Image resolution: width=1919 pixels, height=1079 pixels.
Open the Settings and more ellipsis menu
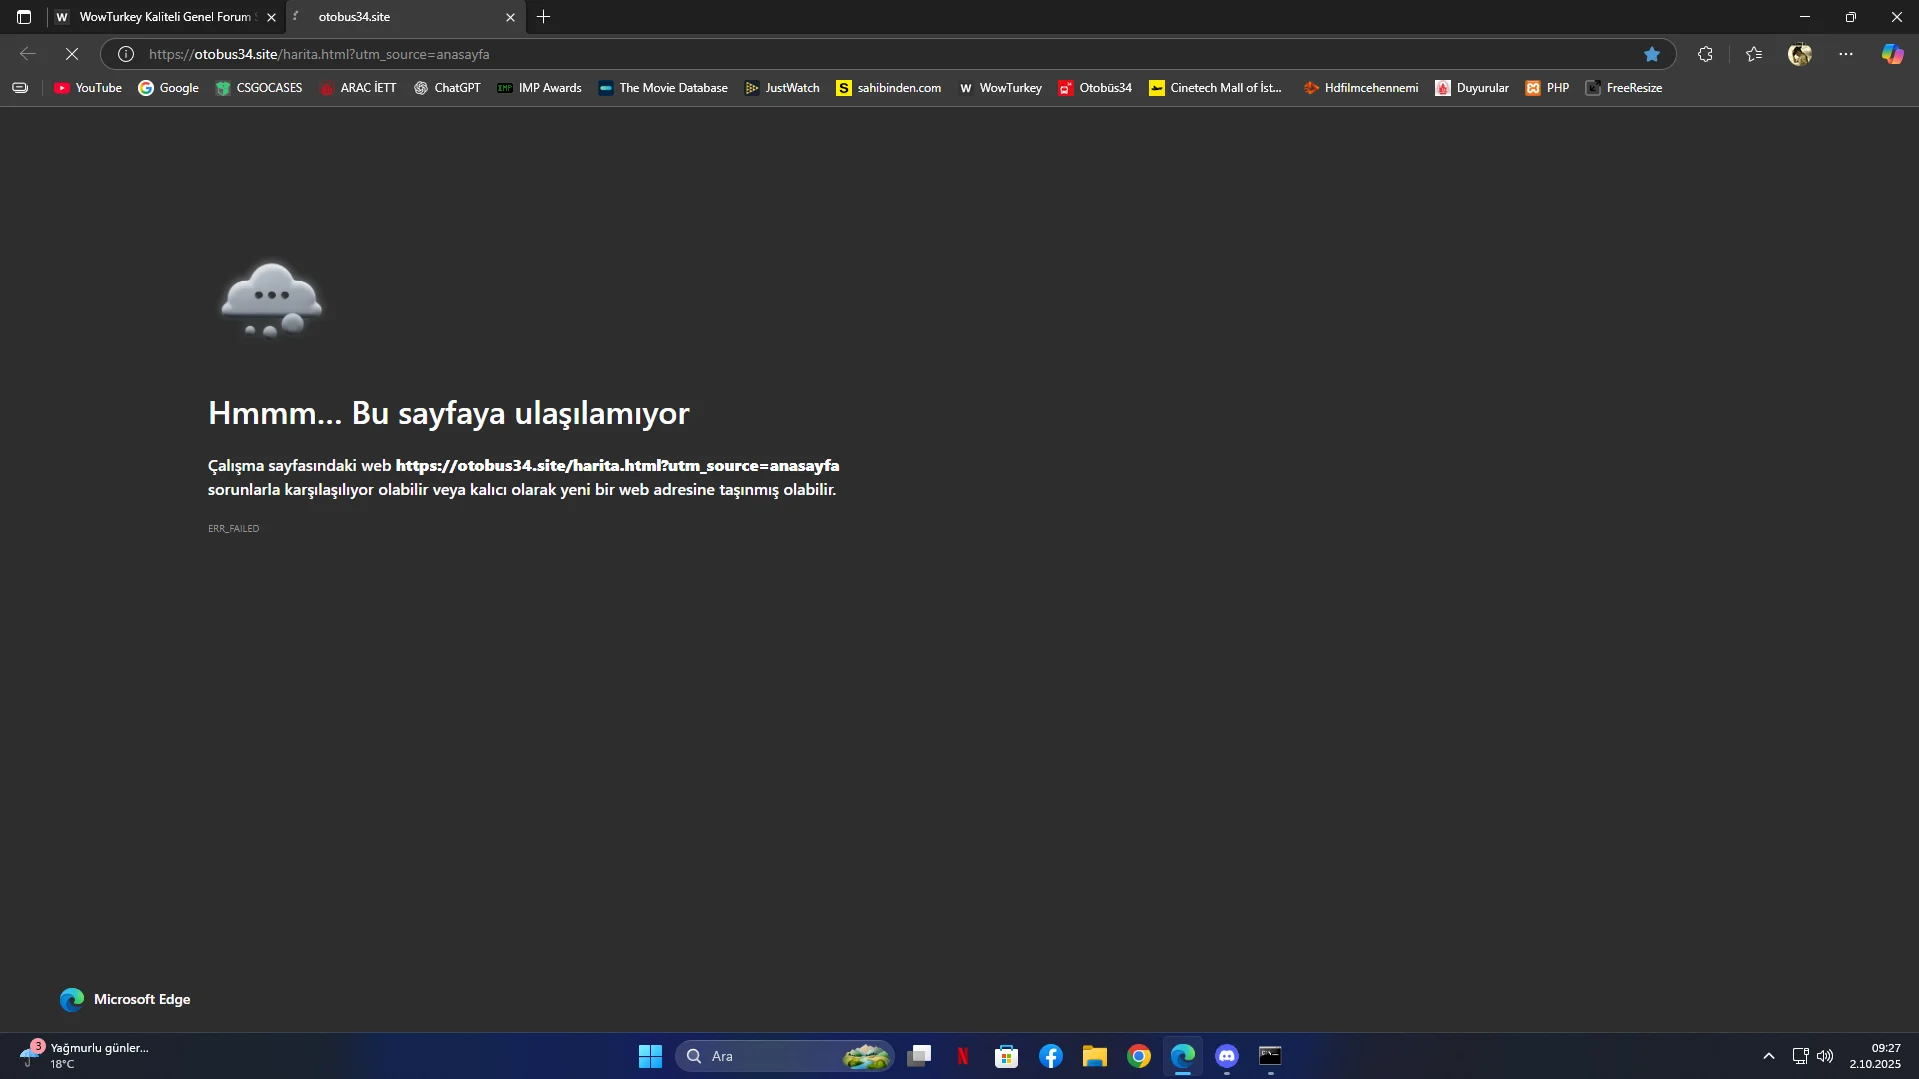1846,53
